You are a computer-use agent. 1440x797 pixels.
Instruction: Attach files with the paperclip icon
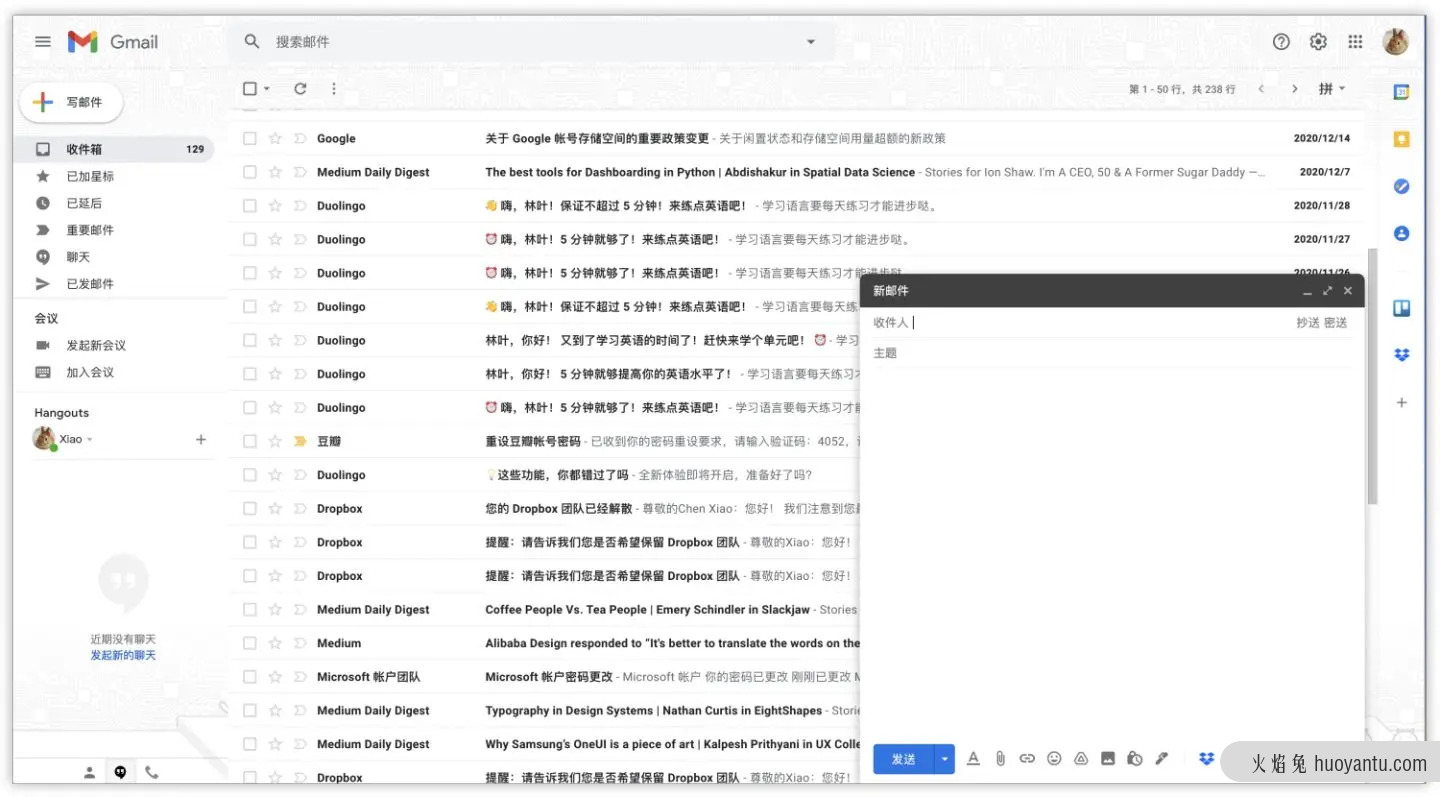1000,759
